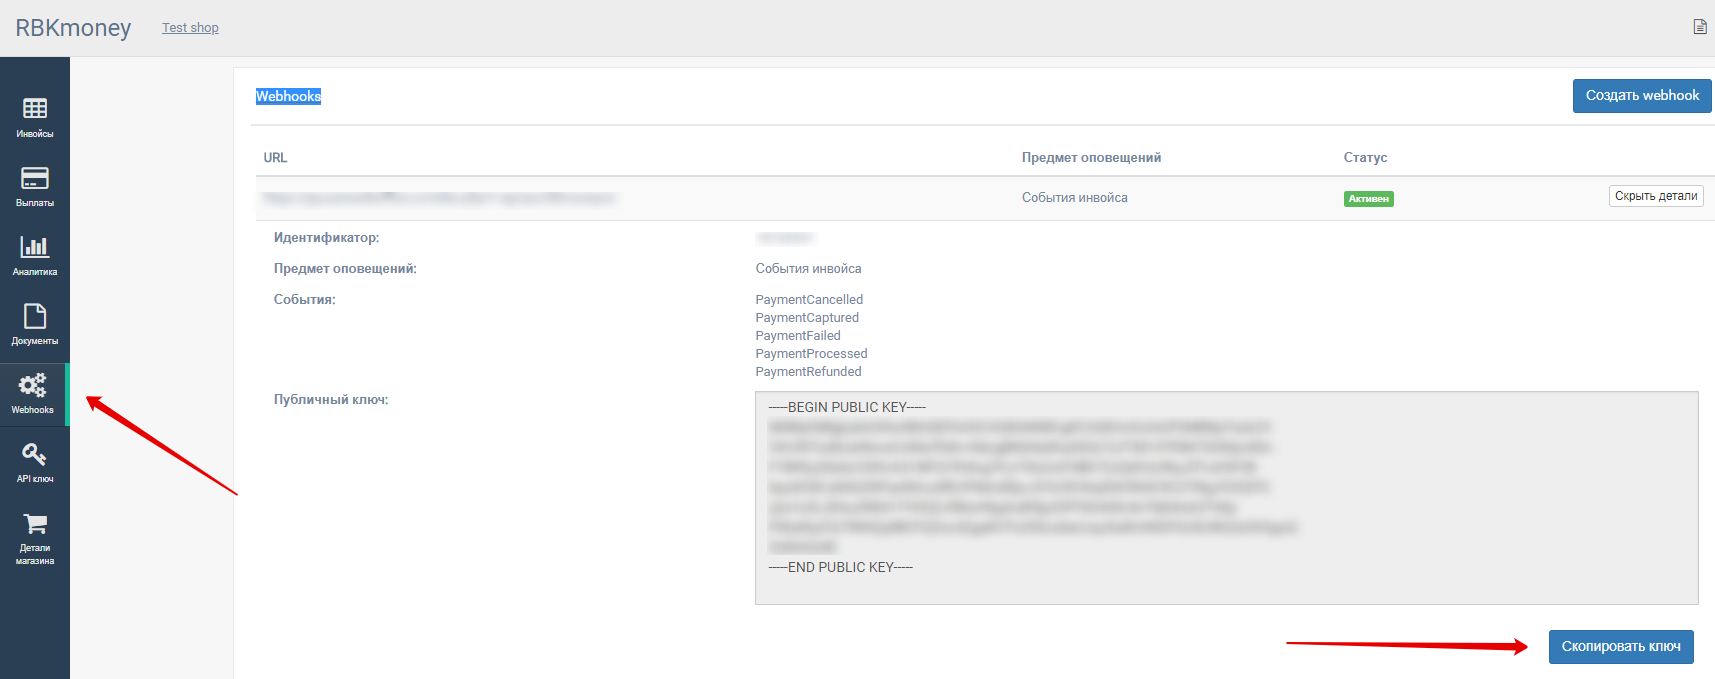The height and width of the screenshot is (679, 1715).
Task: Click inside the public key text box
Action: [x=1226, y=497]
